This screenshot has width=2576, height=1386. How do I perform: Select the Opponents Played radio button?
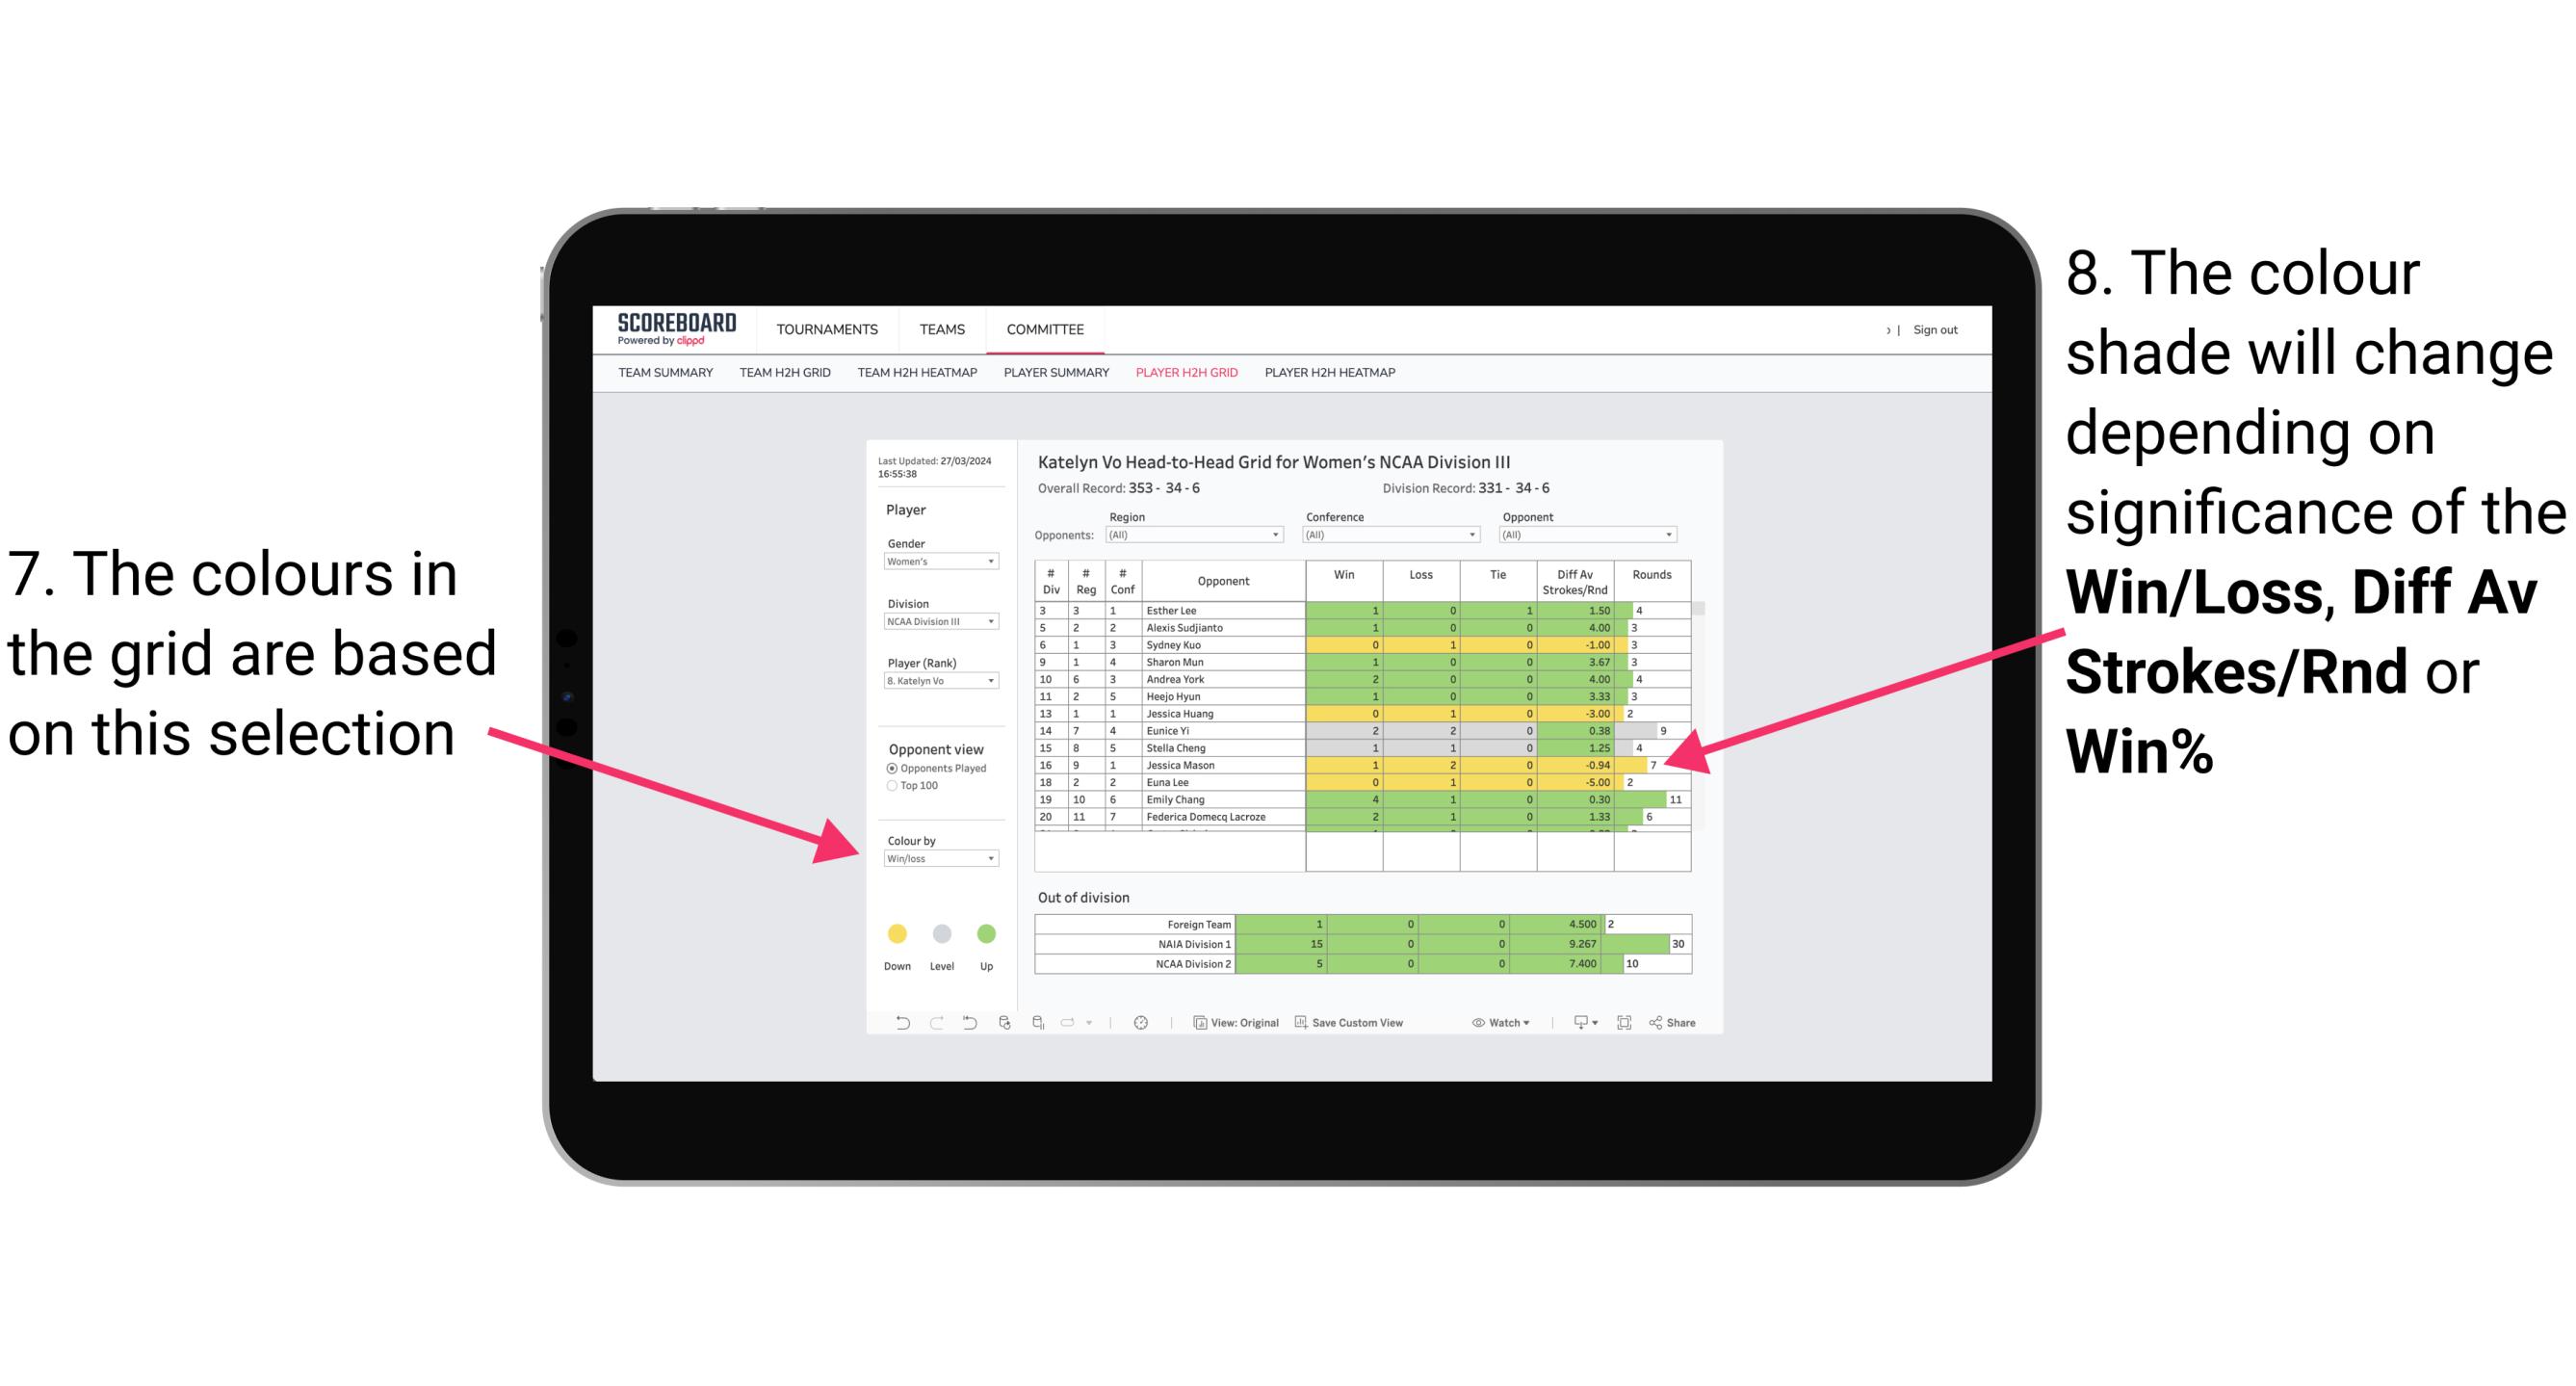(x=885, y=768)
